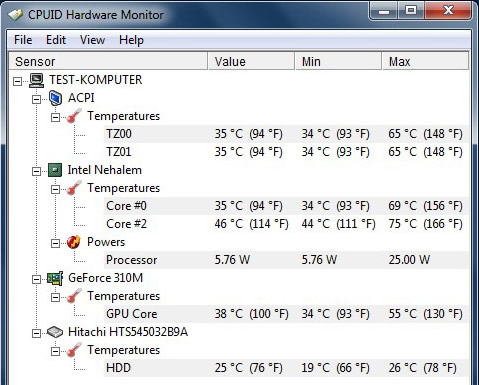Viewport: 479px width, 385px height.
Task: Collapse the GeForce 310M node
Action: (x=36, y=279)
